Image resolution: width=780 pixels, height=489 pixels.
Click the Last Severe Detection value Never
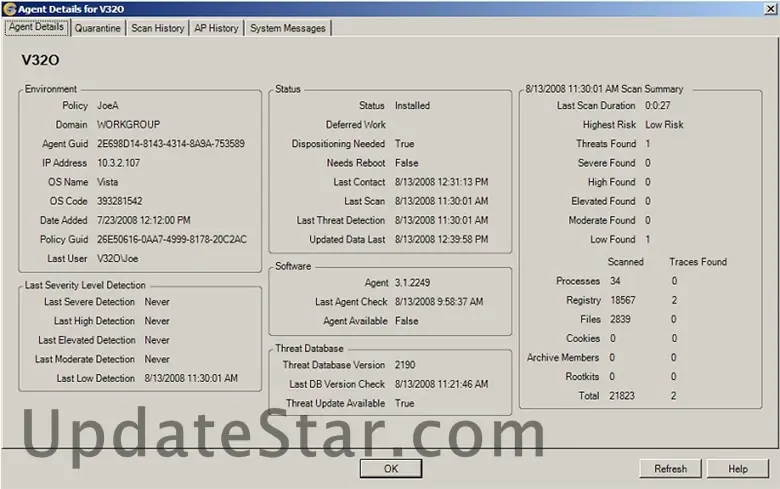157,302
